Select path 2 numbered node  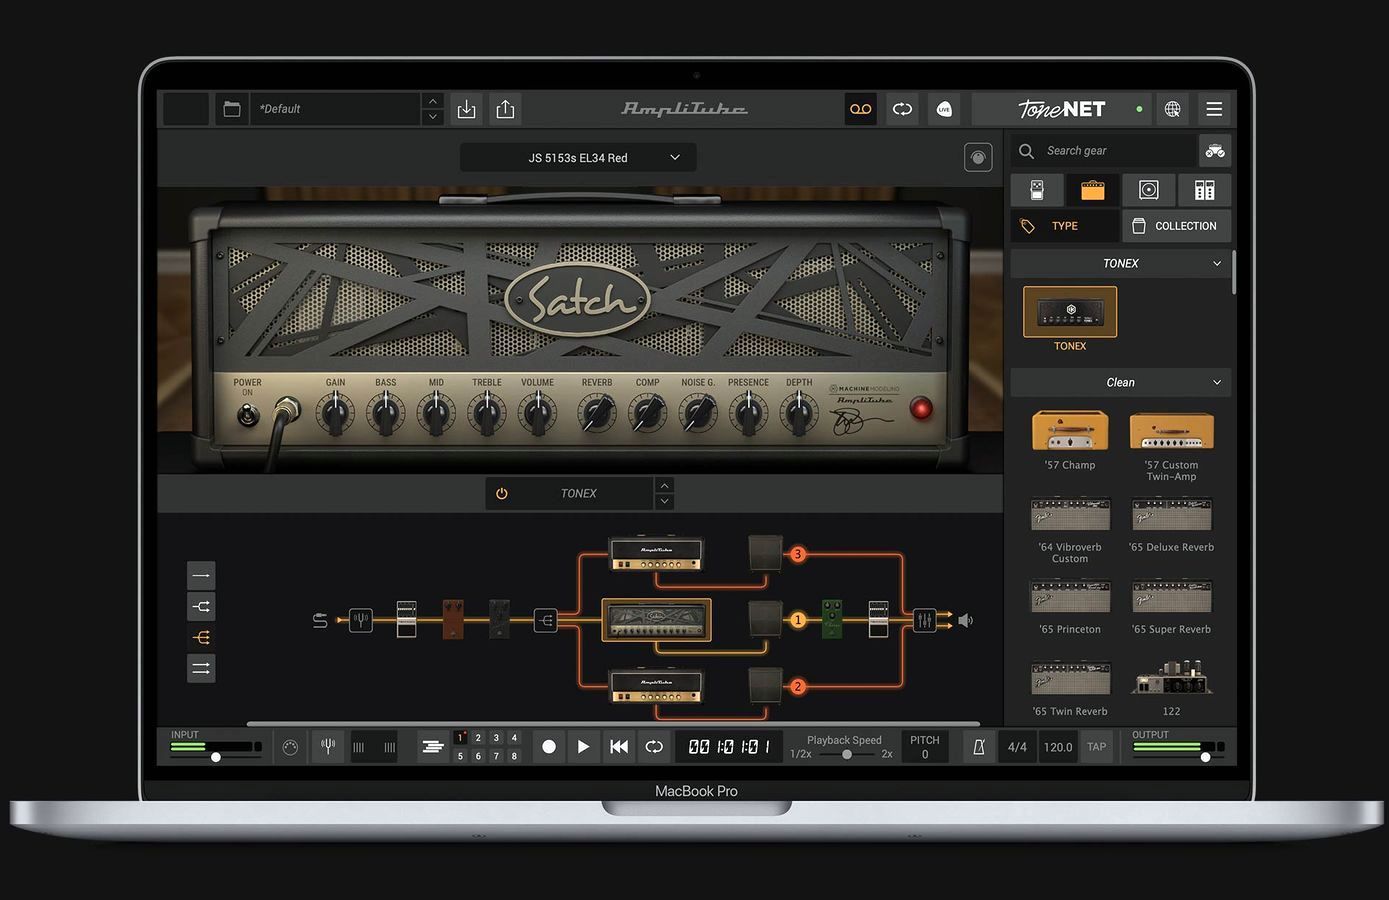coord(798,686)
